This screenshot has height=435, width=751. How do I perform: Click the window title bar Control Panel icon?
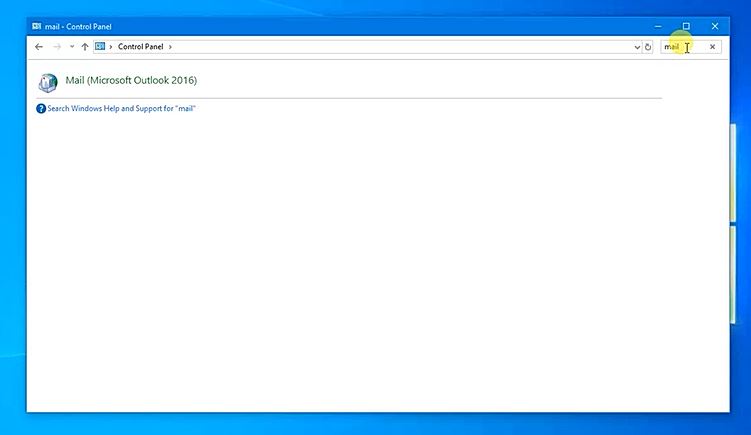37,26
